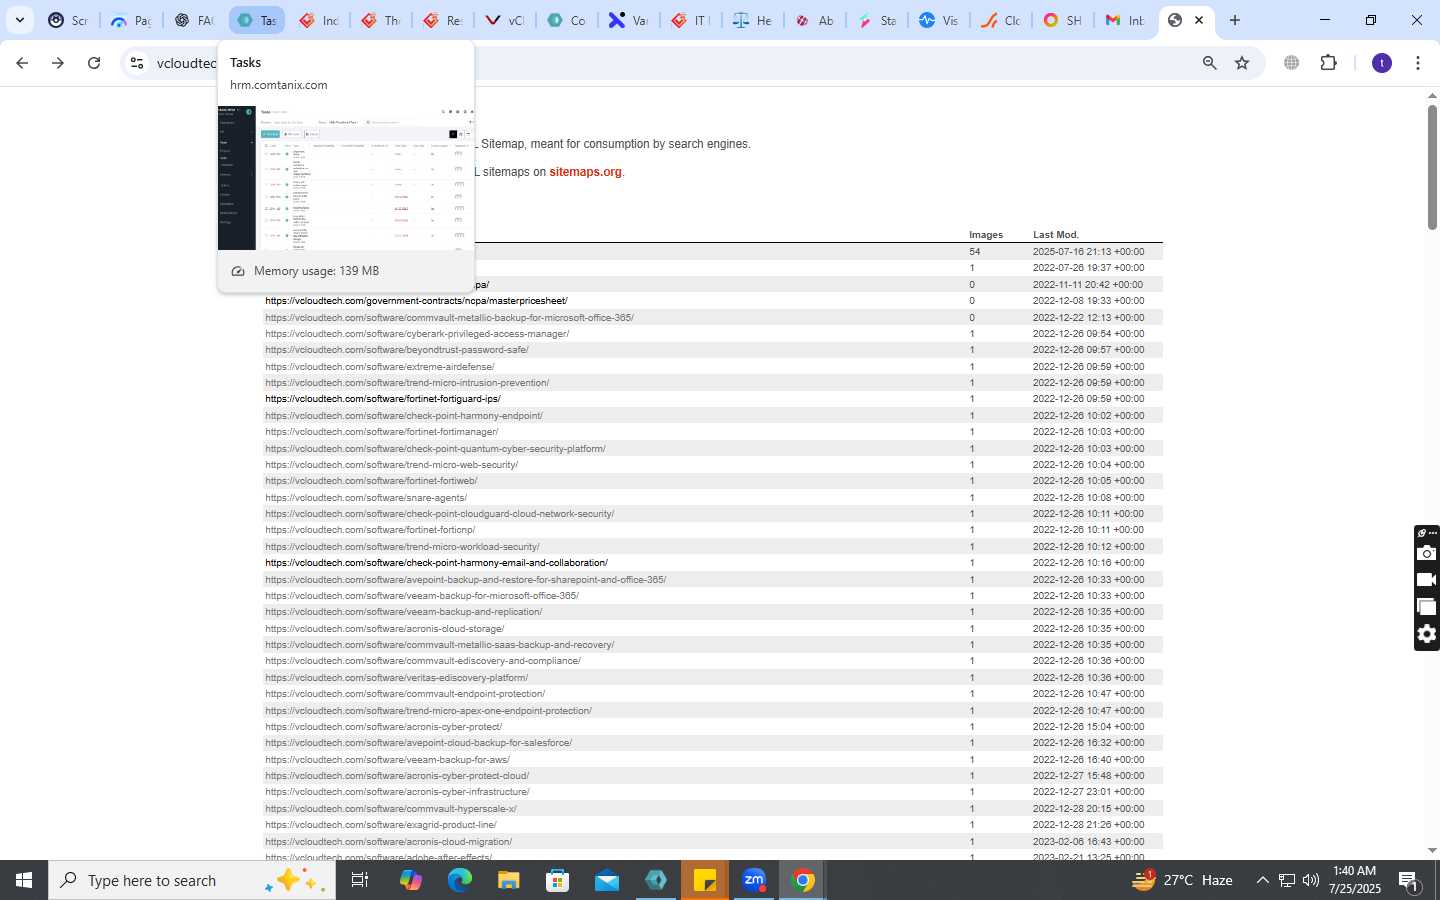Switch to the 'Tas' Tasks tab
The image size is (1440, 900).
click(x=256, y=20)
